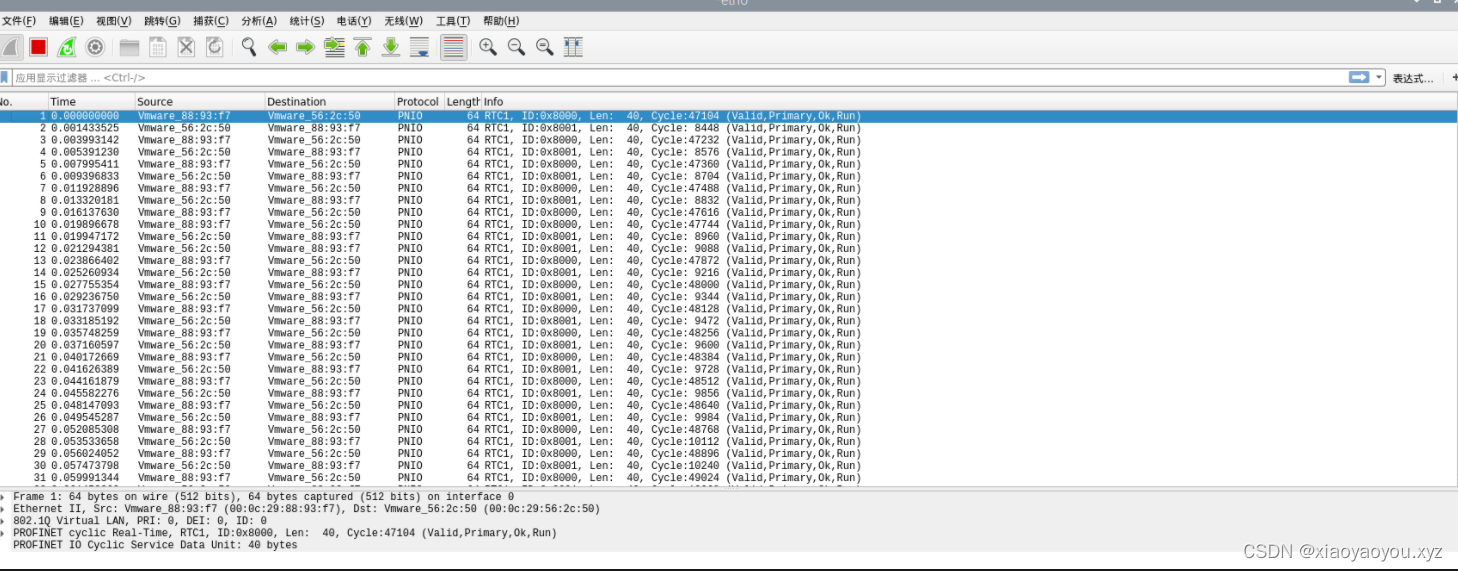Viewport: 1458px width, 571px height.
Task: Select packet 23 with Cycle:48512
Action: coord(729,381)
